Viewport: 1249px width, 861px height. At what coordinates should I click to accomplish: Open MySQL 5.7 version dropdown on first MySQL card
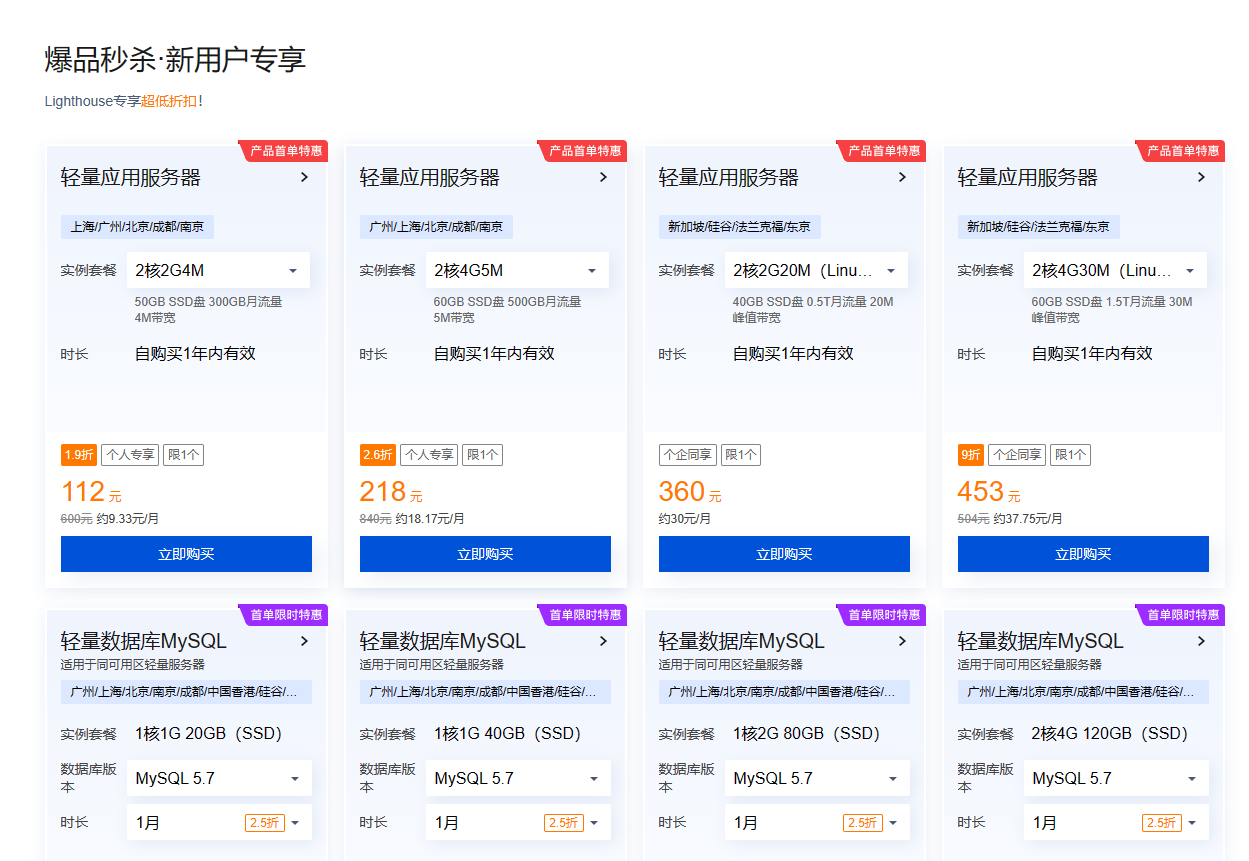coord(219,778)
